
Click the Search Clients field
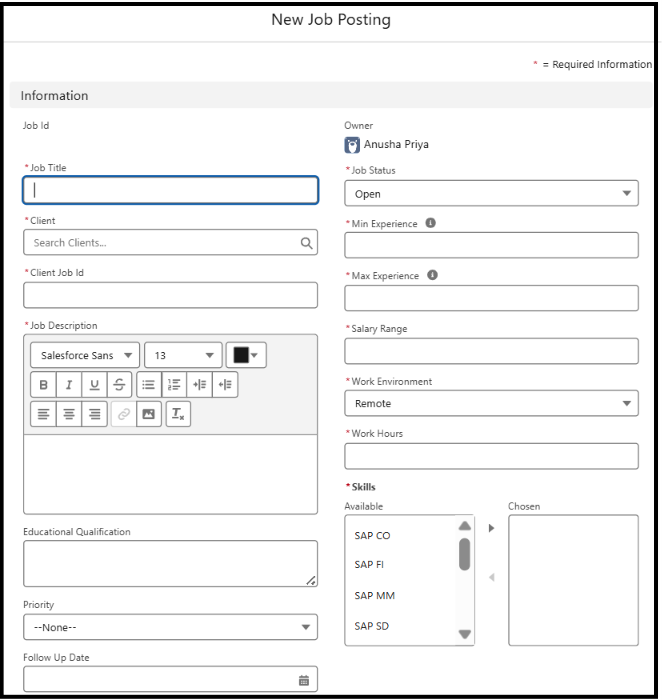[171, 242]
